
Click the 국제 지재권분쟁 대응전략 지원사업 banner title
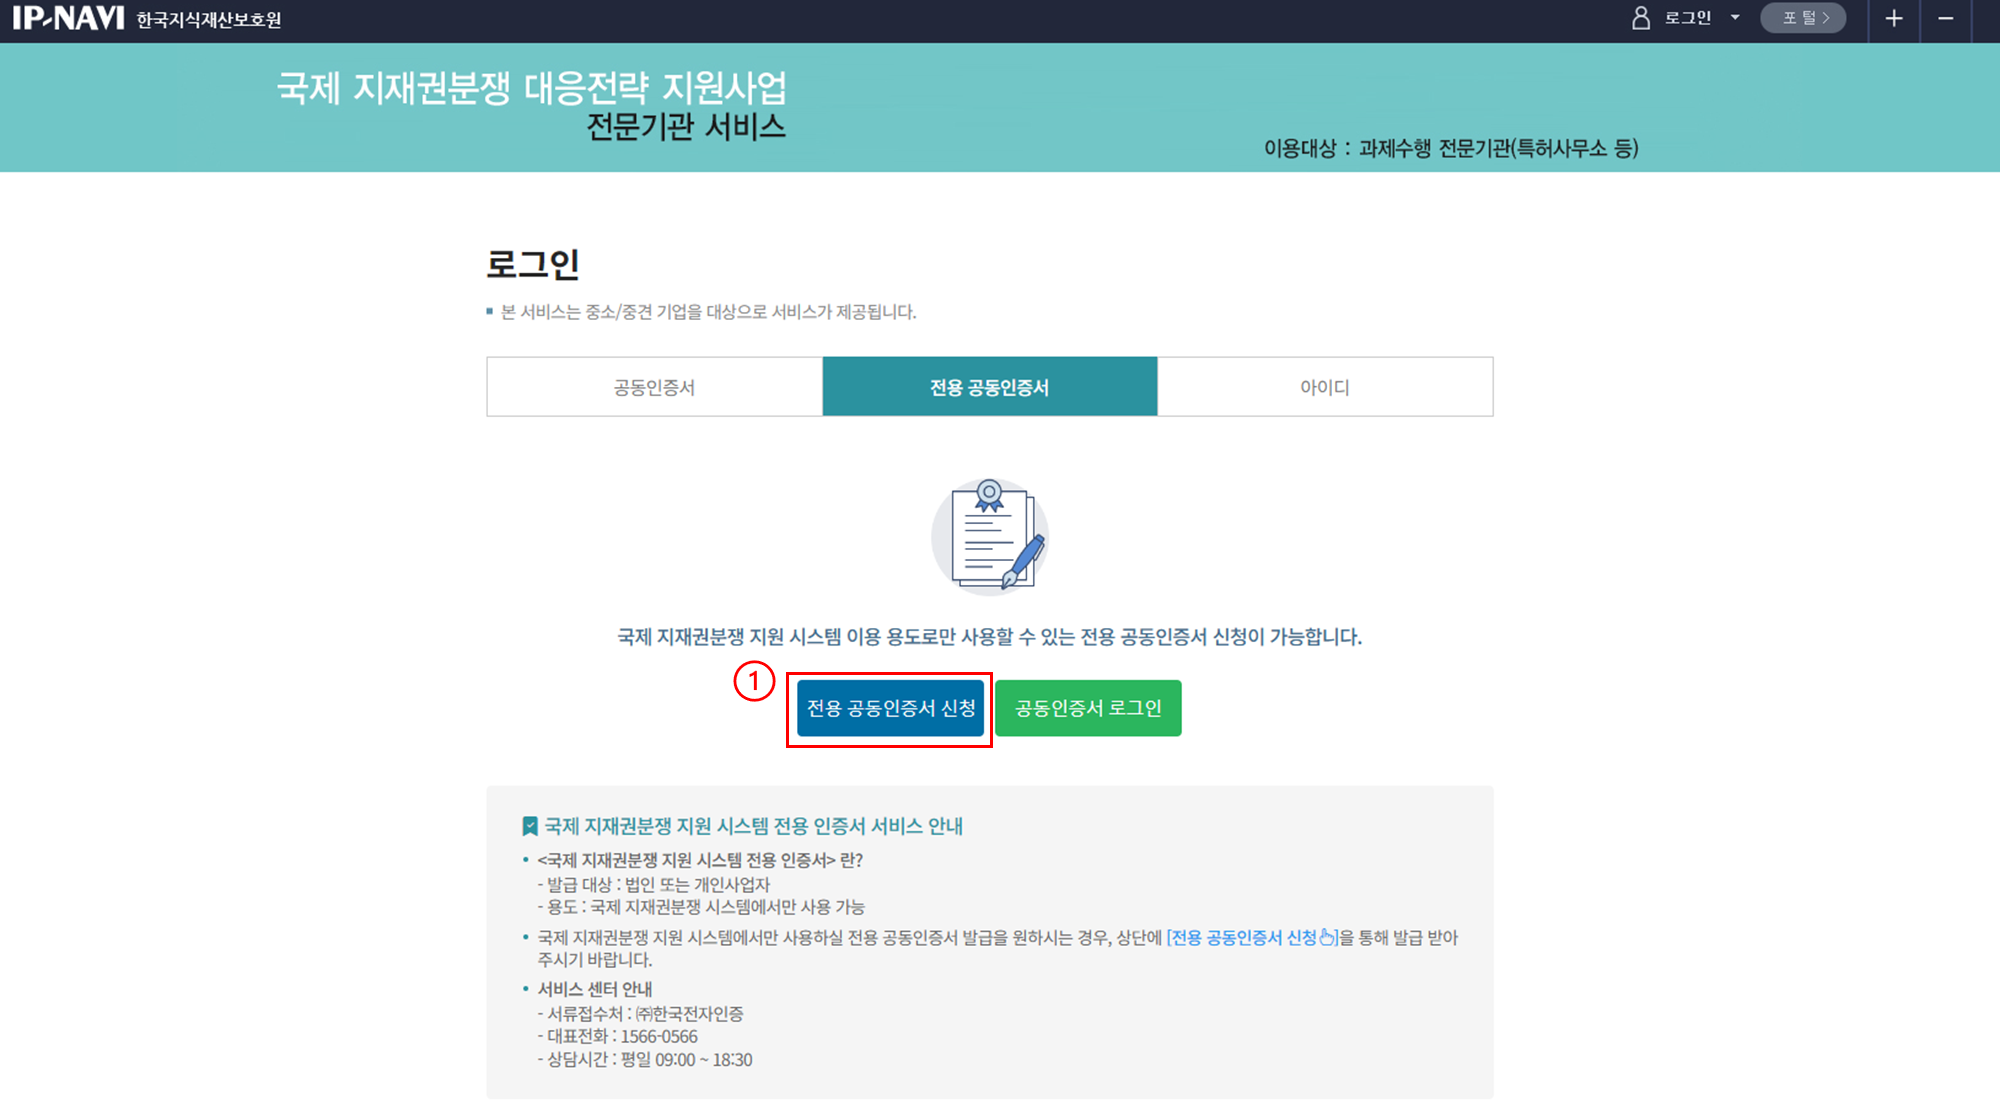(x=532, y=88)
